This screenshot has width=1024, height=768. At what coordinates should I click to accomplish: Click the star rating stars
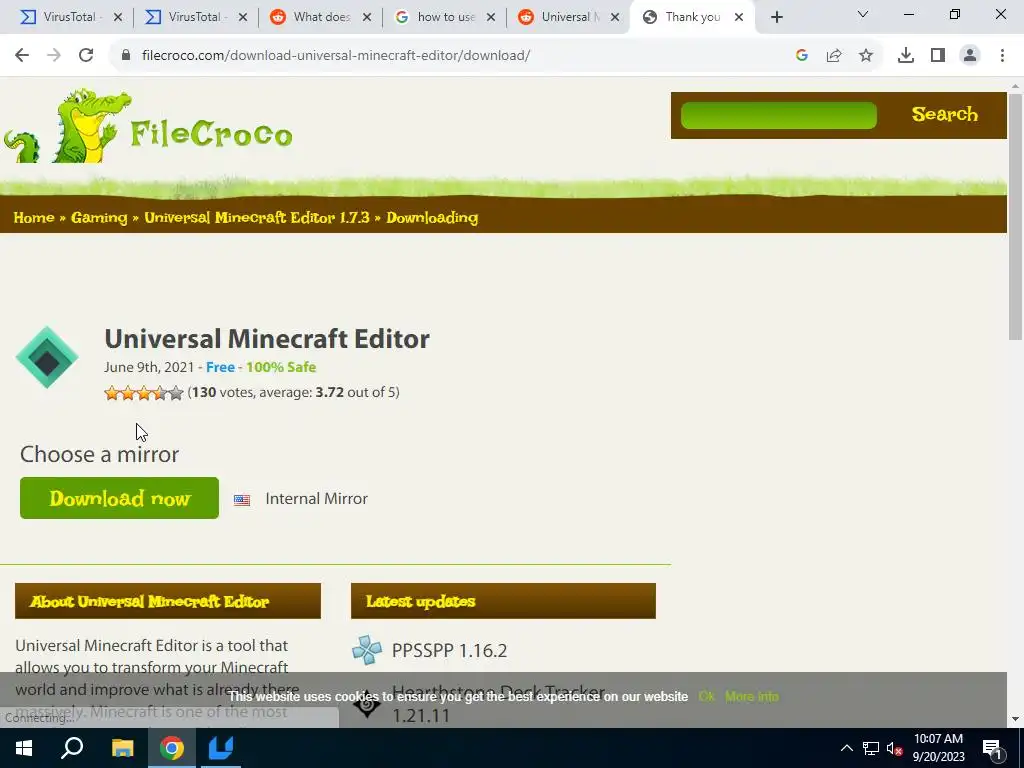[x=144, y=392]
